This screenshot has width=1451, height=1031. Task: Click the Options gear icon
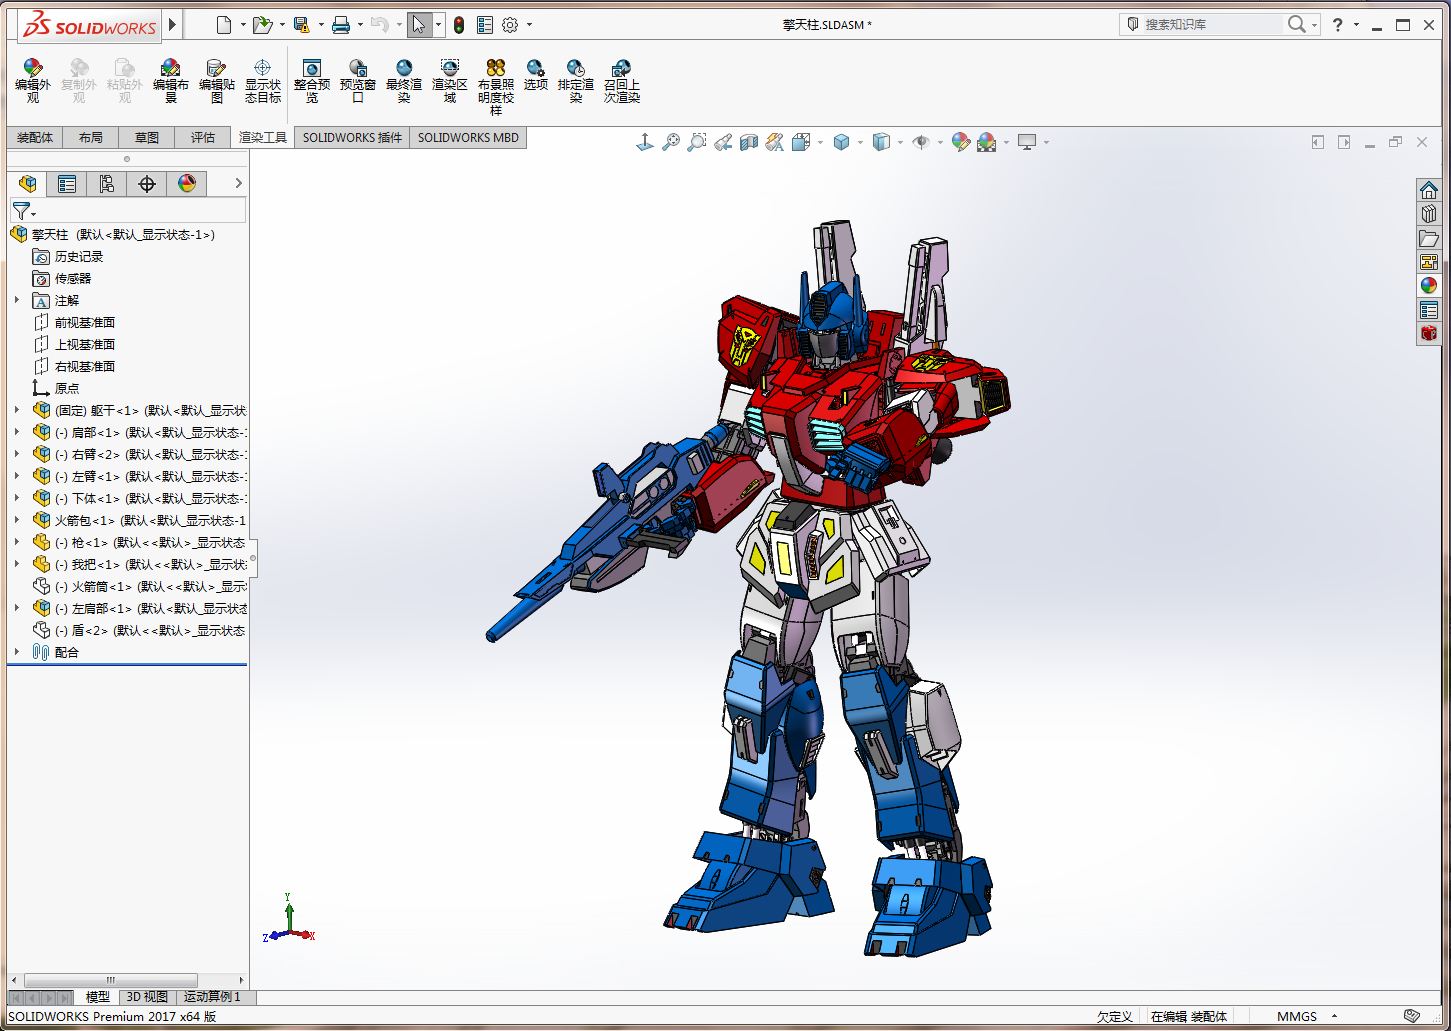click(510, 25)
